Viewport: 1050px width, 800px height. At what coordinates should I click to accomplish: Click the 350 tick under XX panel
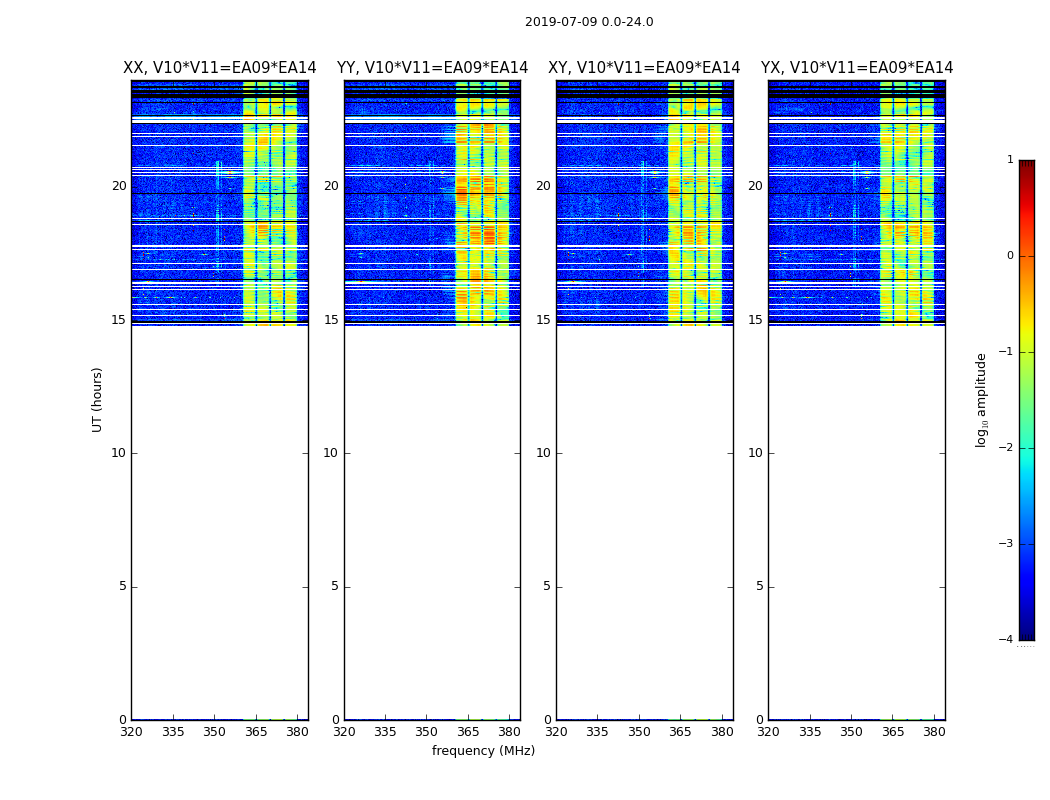pyautogui.click(x=214, y=732)
